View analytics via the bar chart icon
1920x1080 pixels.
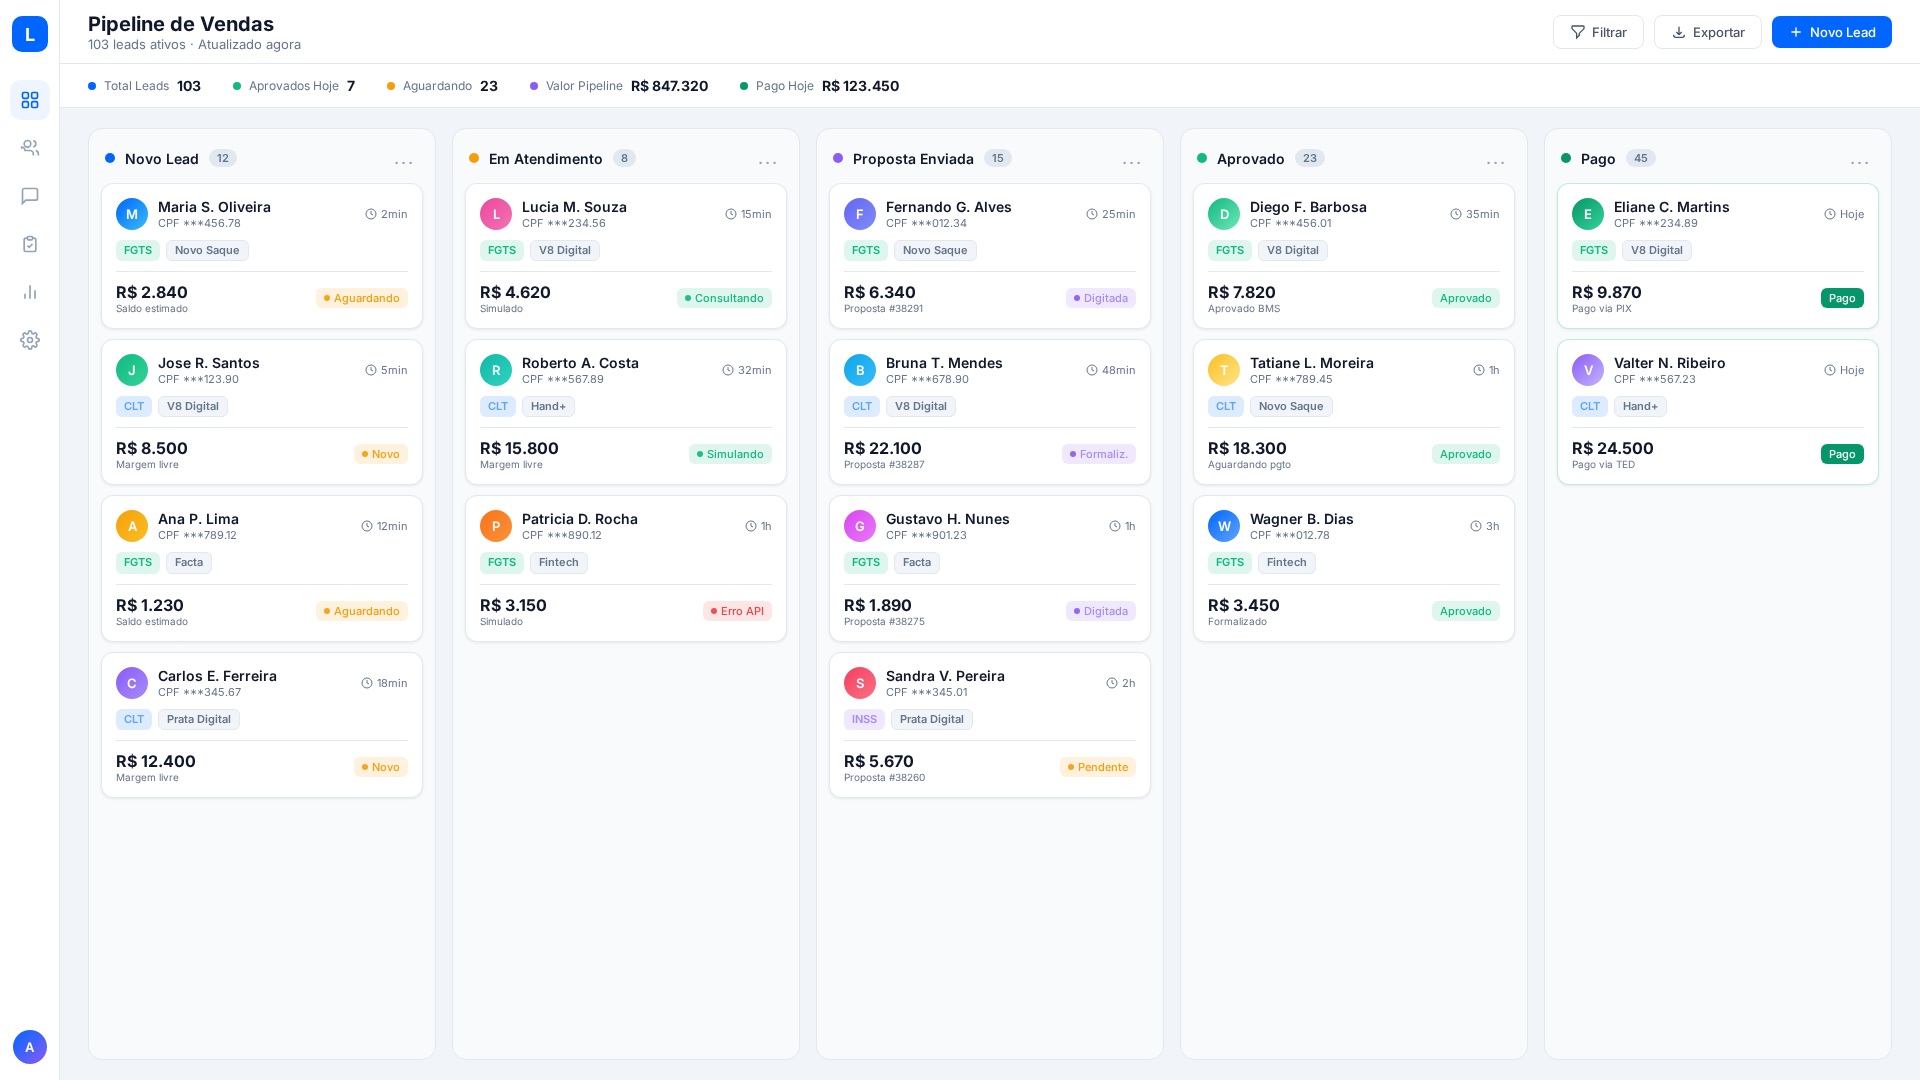tap(30, 292)
